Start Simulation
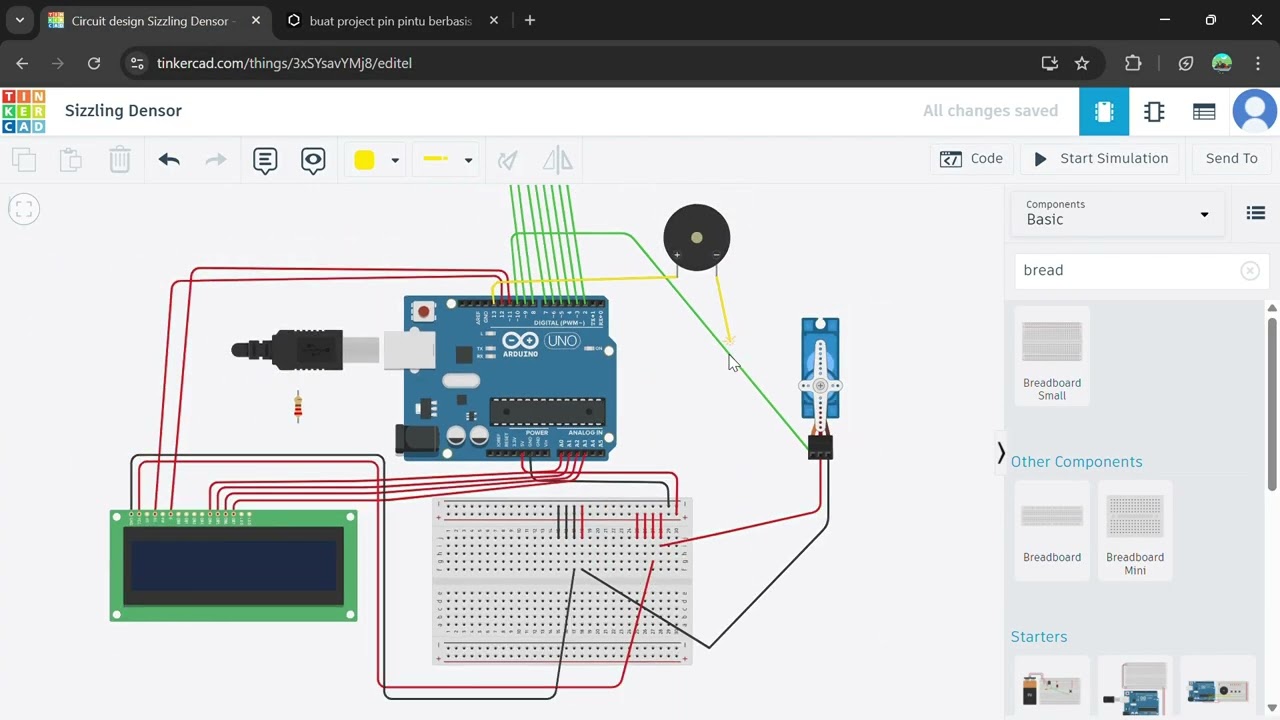 pyautogui.click(x=1101, y=158)
